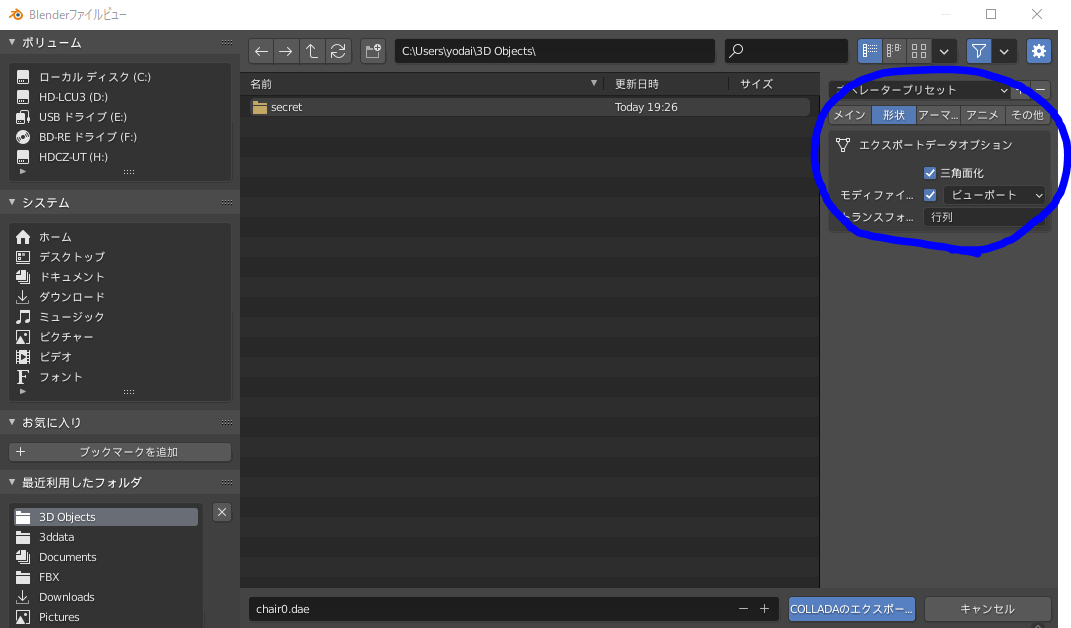
Task: Navigate up to parent directory
Action: (311, 51)
